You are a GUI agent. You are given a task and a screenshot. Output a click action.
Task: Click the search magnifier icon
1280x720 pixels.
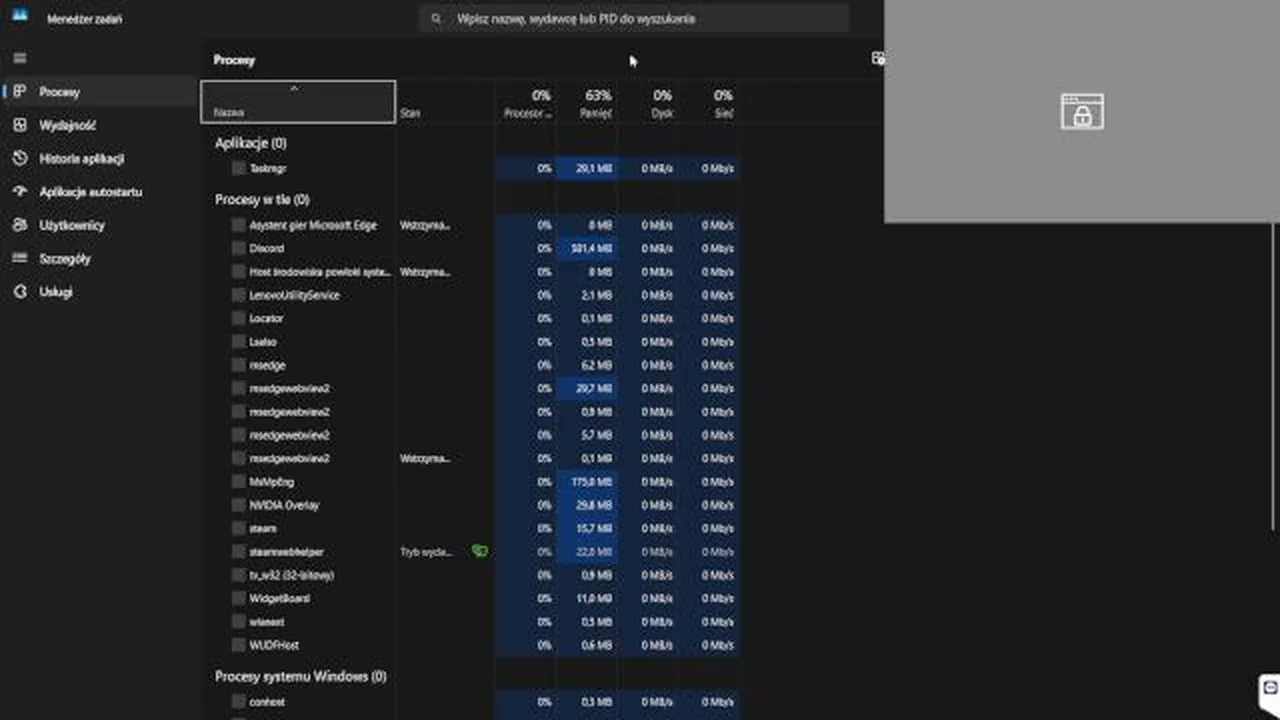436,18
